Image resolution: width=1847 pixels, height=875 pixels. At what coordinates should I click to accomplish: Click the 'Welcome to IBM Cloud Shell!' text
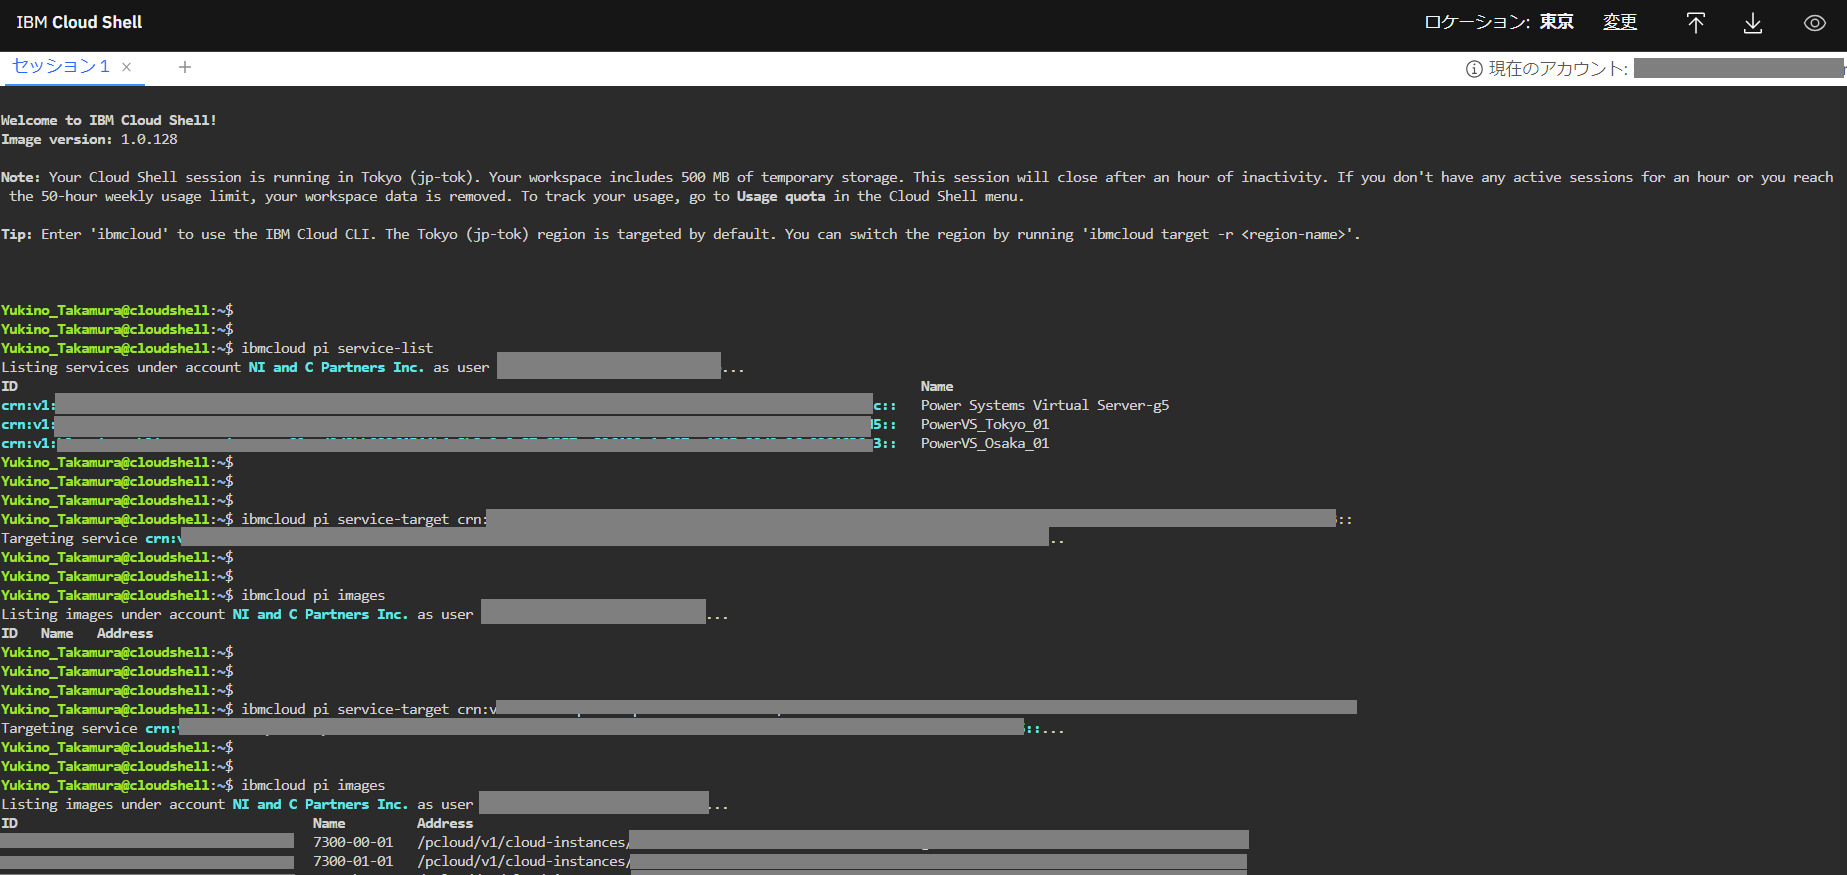tap(108, 120)
